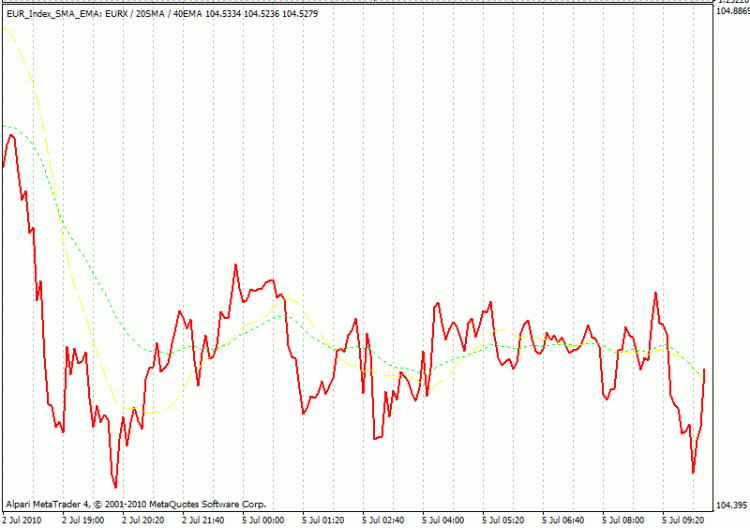Select the '5 Jul 05:20' time label
This screenshot has width=750, height=528.
pyautogui.click(x=504, y=520)
